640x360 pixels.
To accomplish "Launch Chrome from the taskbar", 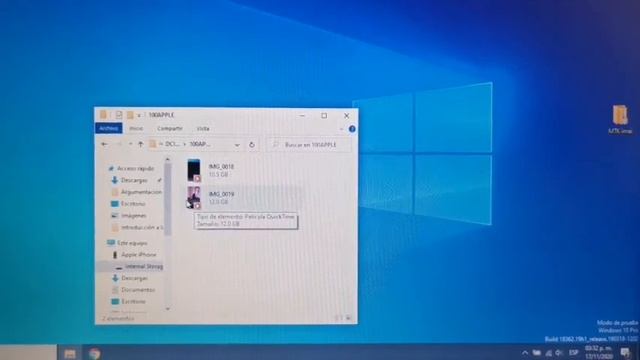I will pos(94,353).
